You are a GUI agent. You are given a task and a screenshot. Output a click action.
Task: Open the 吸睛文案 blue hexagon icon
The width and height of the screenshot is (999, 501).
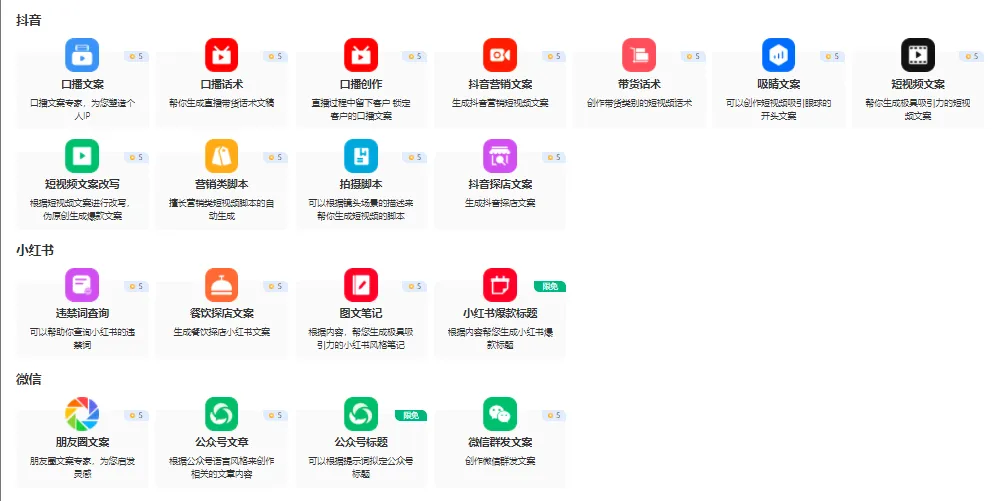[779, 55]
